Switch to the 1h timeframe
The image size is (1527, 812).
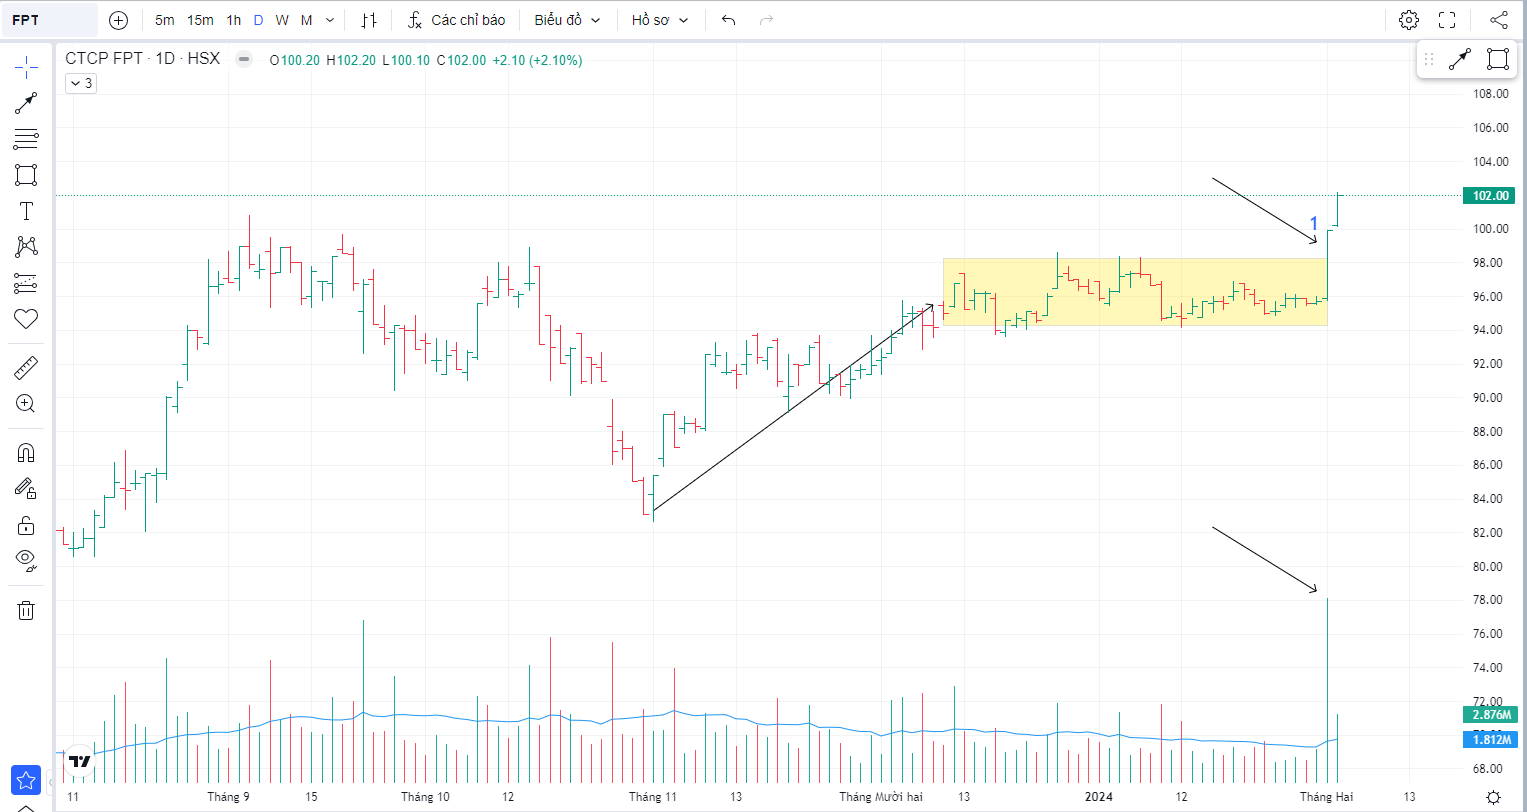234,20
